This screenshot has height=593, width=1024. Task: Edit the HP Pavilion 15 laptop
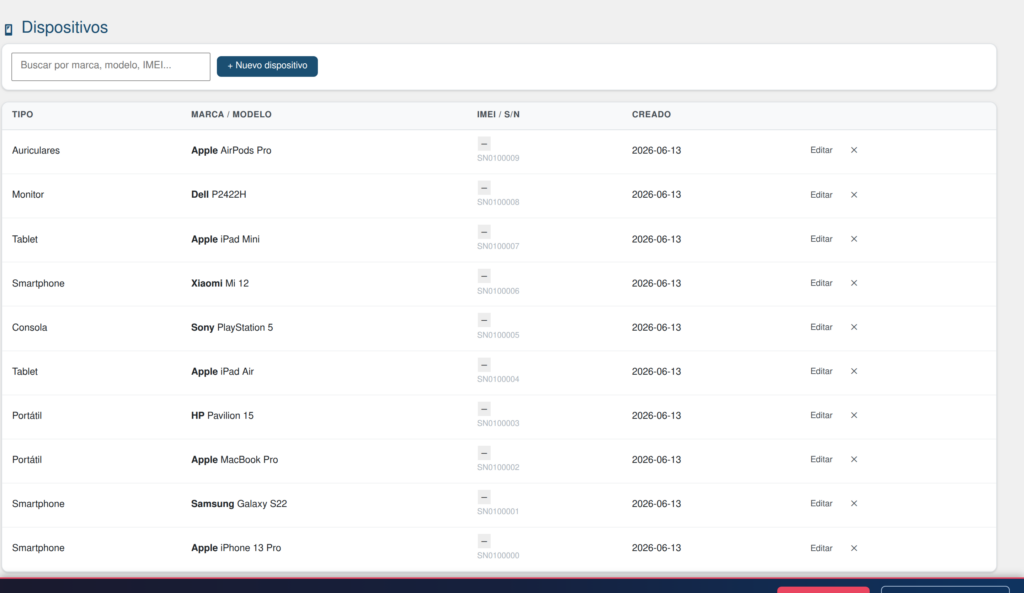[821, 415]
